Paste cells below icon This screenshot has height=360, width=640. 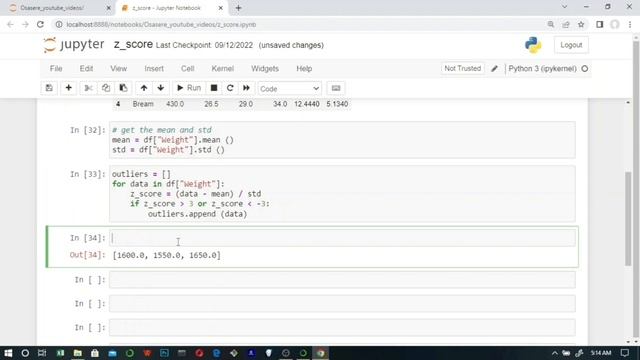point(123,88)
